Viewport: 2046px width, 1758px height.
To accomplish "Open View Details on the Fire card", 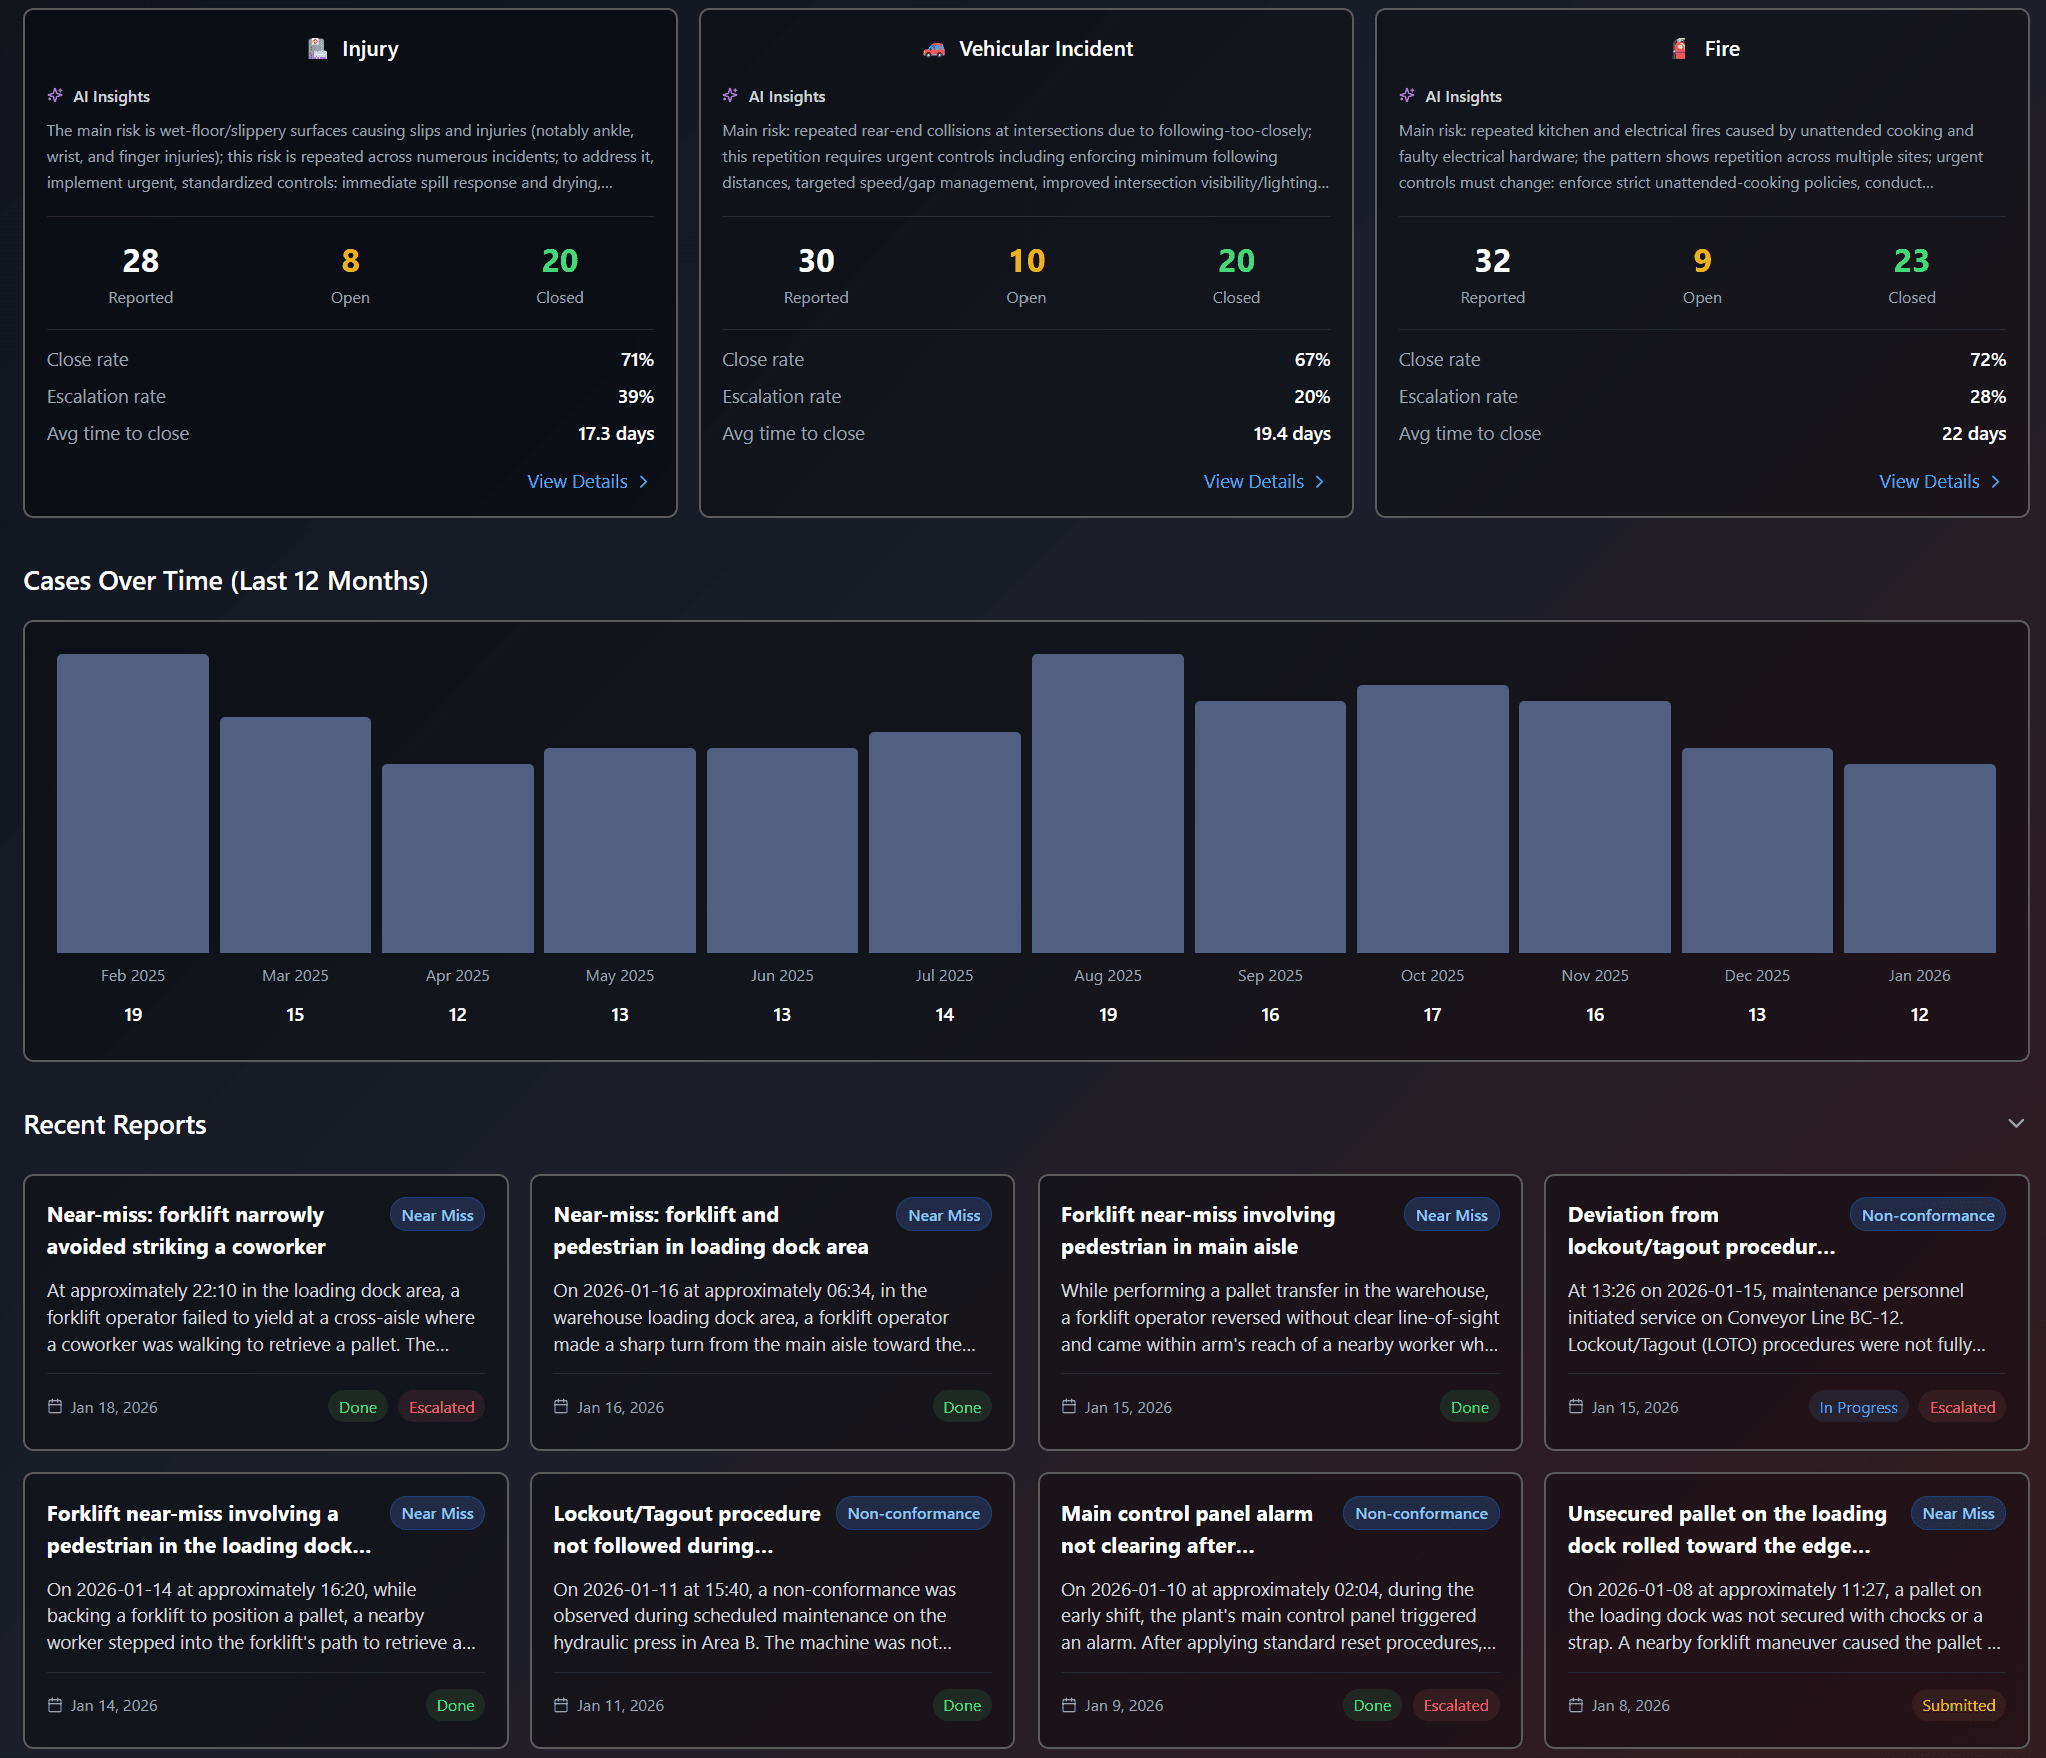I will tap(1939, 481).
